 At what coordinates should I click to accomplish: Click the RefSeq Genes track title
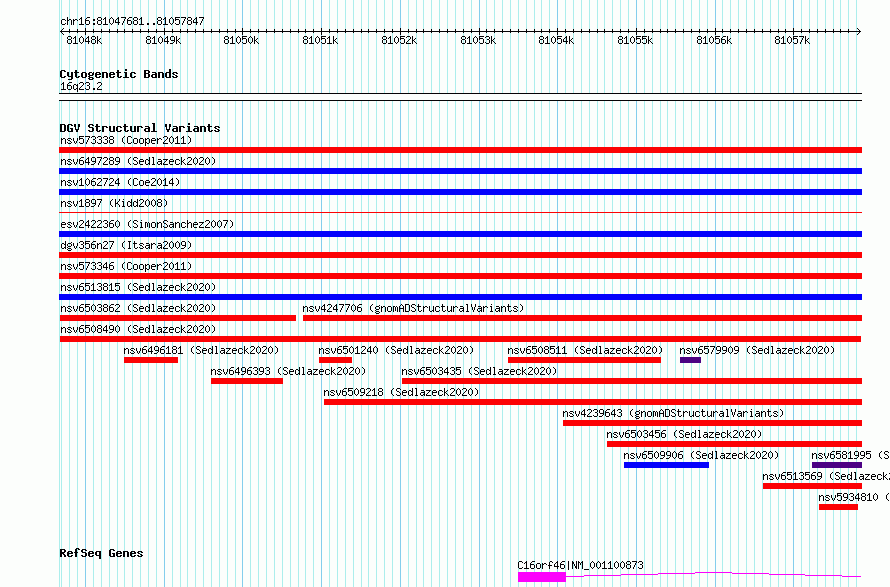[x=101, y=553]
